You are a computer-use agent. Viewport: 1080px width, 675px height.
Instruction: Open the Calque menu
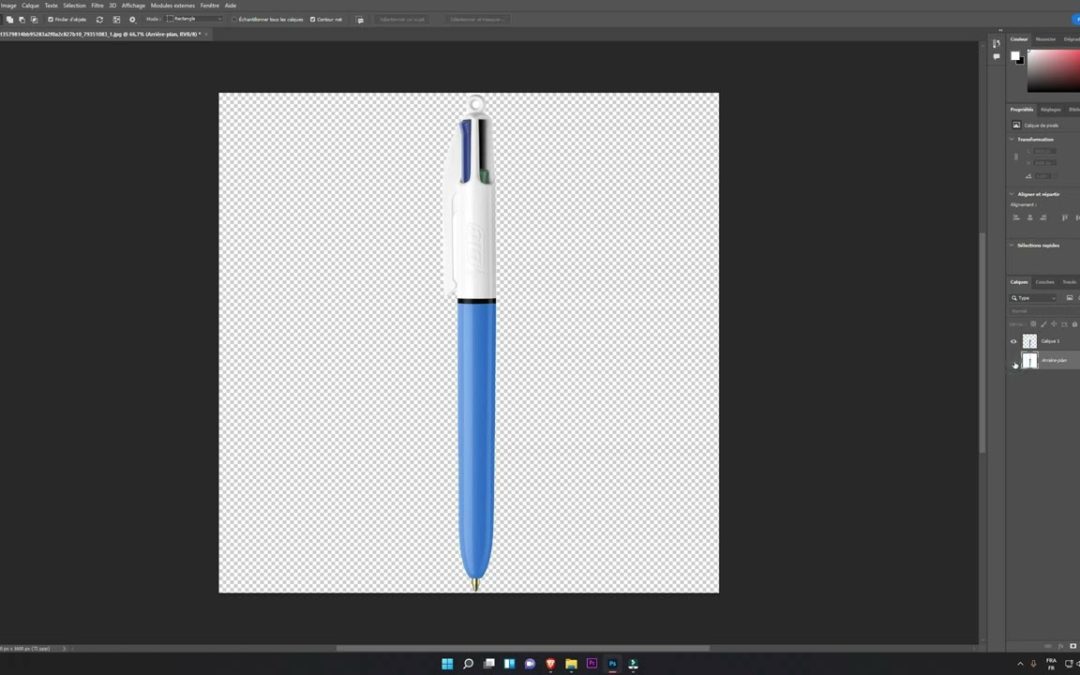[30, 6]
